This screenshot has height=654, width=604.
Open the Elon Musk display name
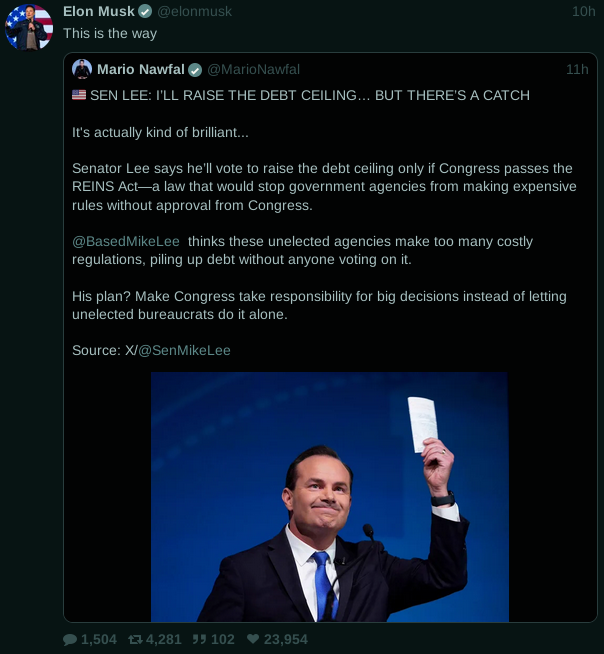pos(99,12)
